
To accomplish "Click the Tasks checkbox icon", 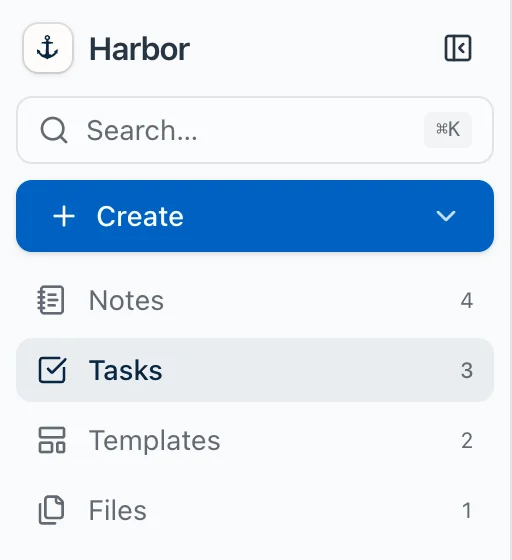I will (x=52, y=370).
